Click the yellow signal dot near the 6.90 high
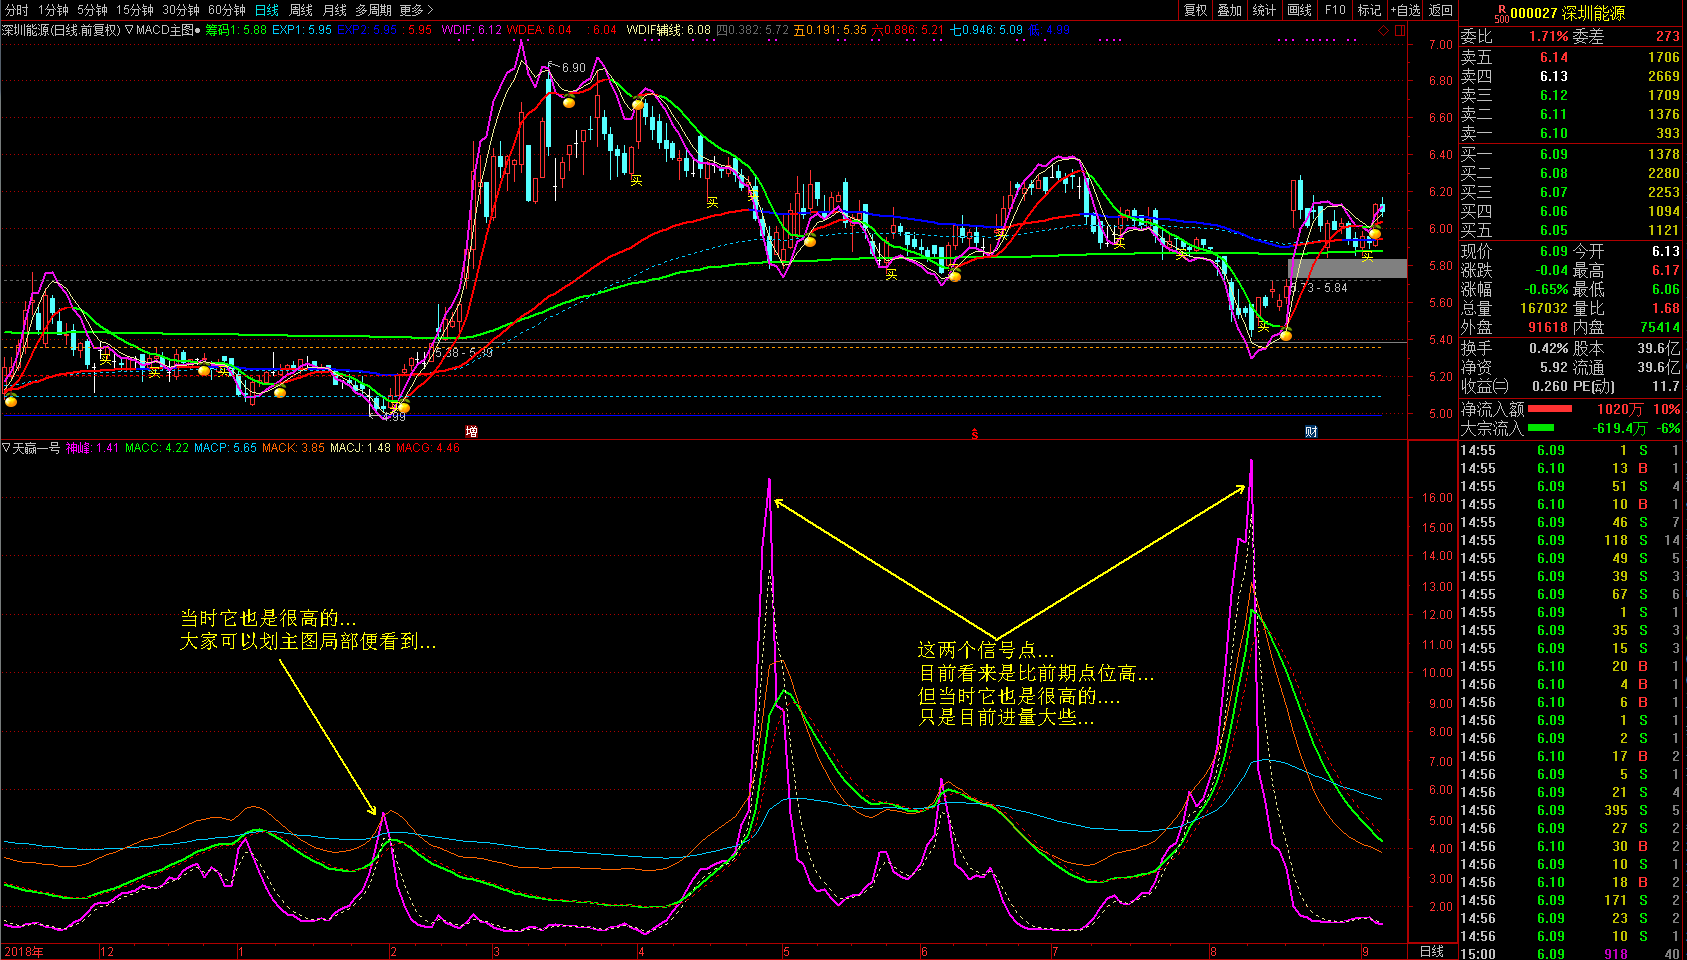The image size is (1687, 960). tap(569, 102)
